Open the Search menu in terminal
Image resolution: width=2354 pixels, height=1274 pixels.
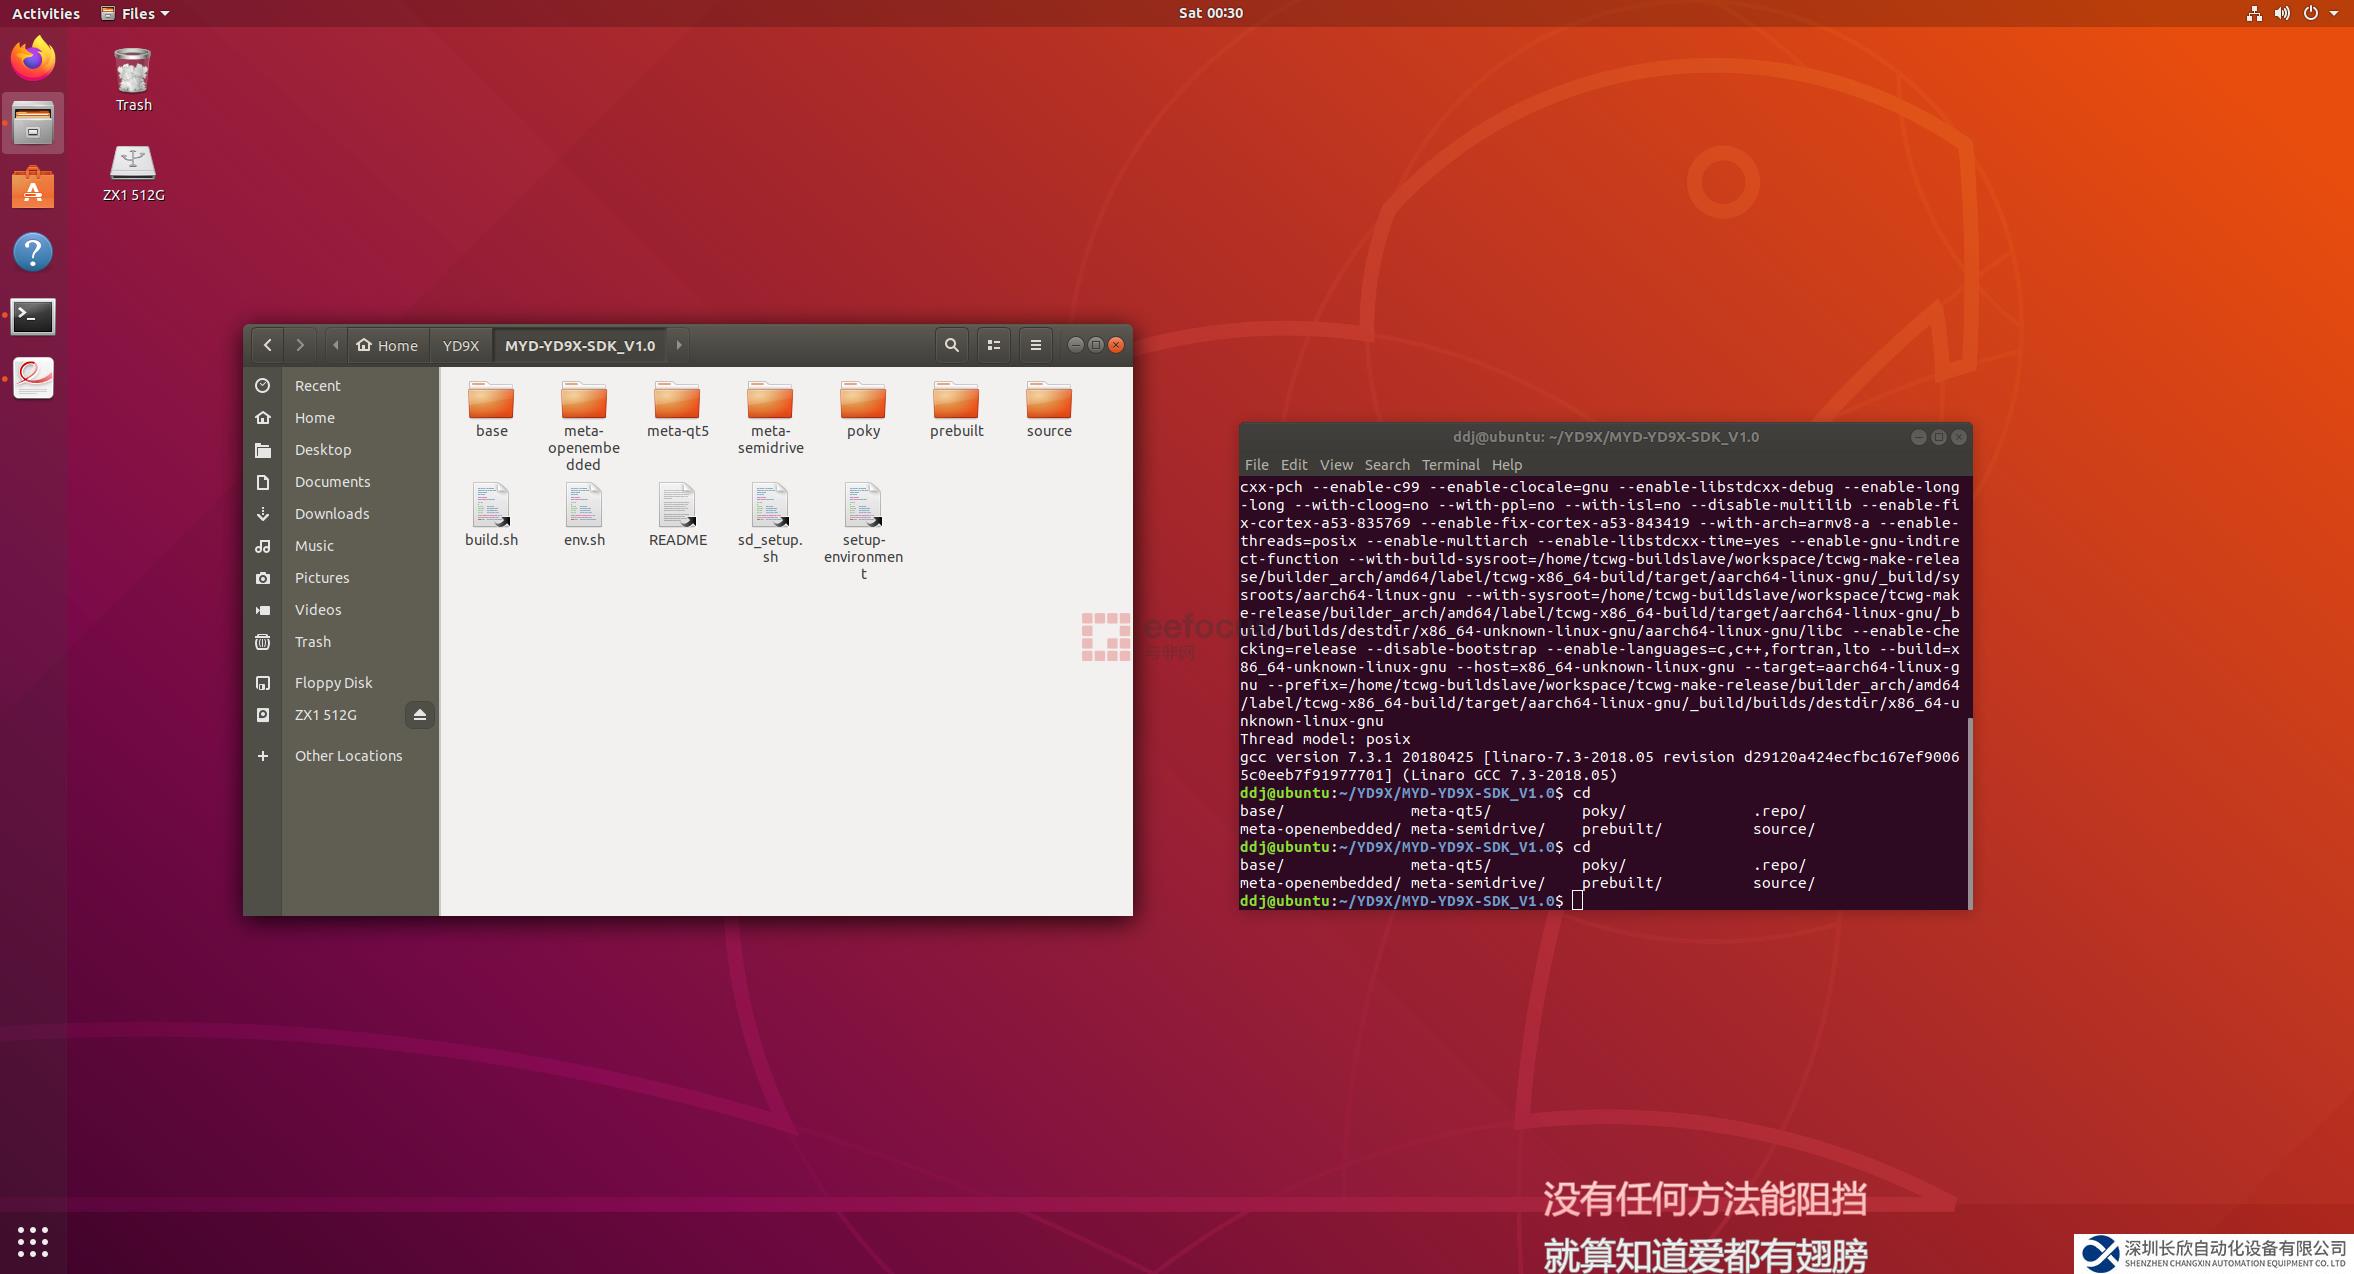[1386, 465]
